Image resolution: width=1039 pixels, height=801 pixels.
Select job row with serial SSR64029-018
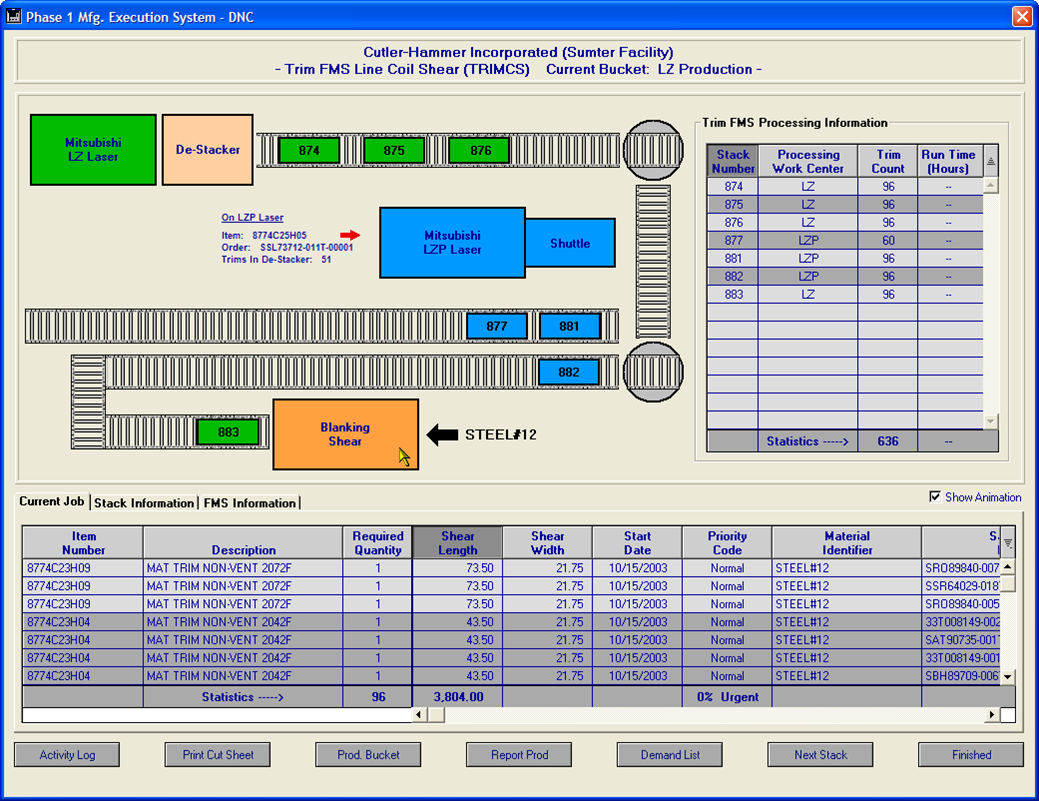tap(511, 586)
